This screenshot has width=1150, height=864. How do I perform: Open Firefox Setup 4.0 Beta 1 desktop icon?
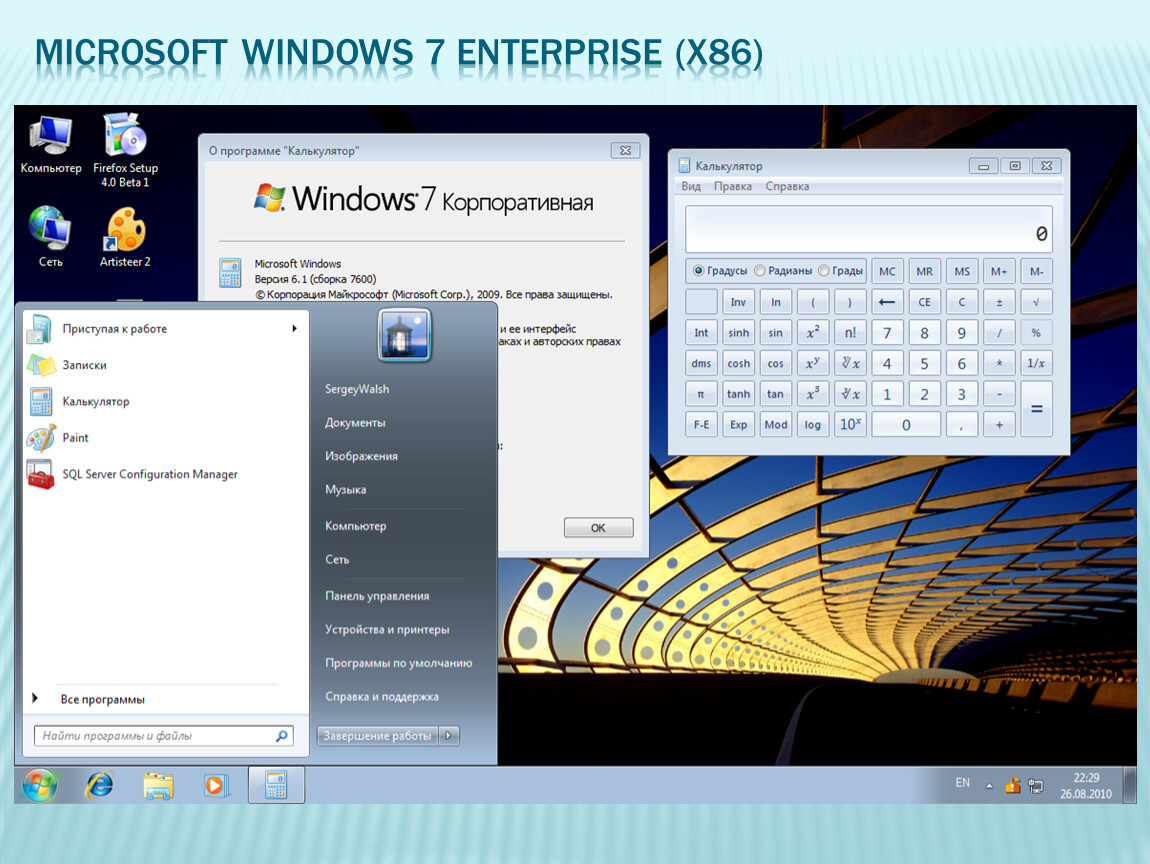[125, 150]
